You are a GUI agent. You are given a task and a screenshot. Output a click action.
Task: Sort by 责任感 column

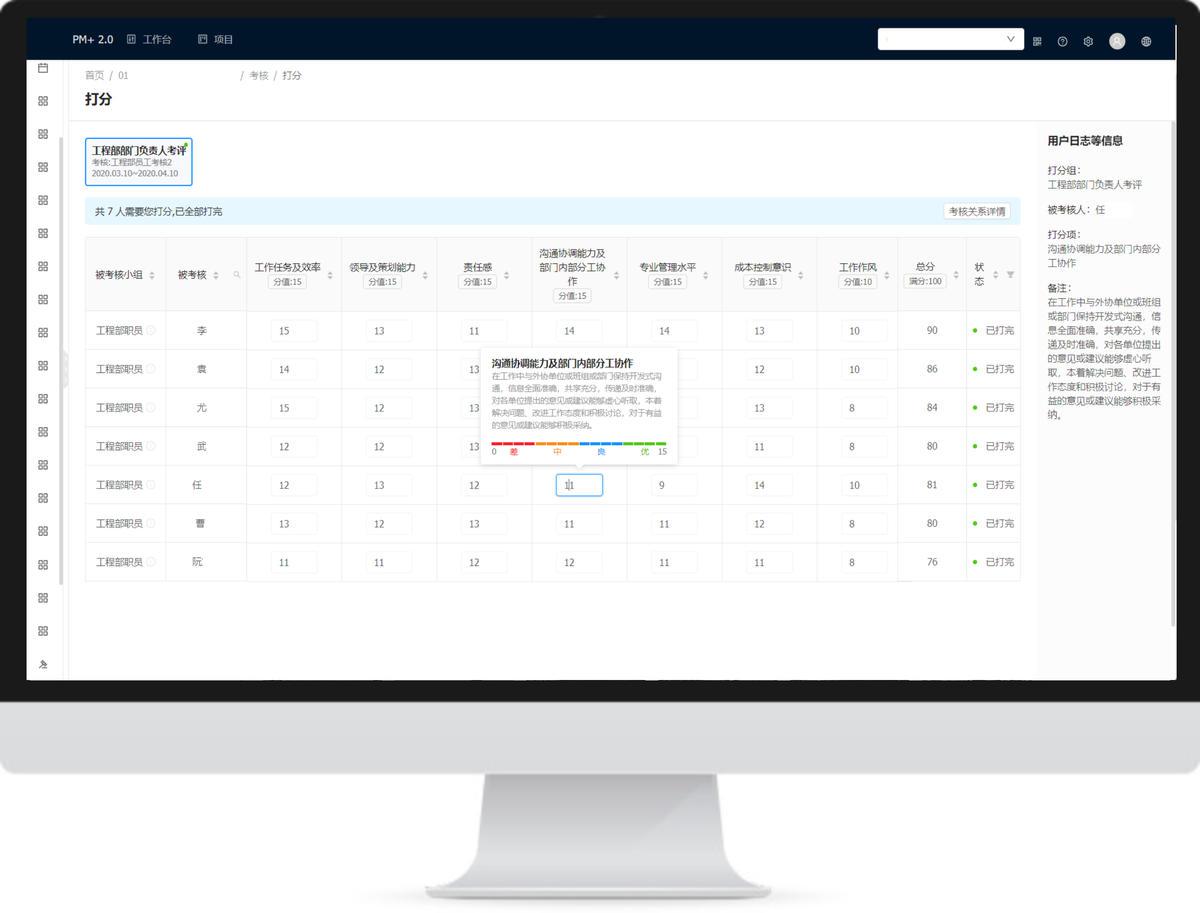tap(506, 275)
